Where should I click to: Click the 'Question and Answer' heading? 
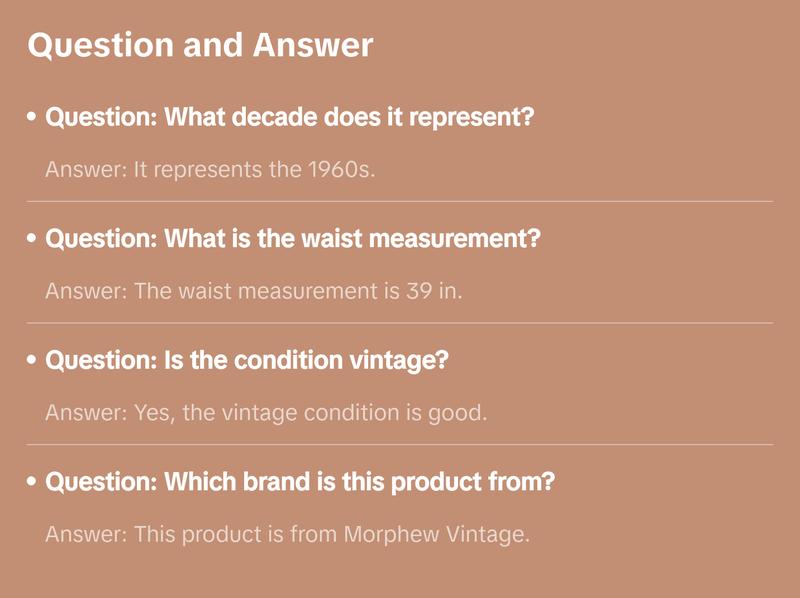(x=200, y=45)
